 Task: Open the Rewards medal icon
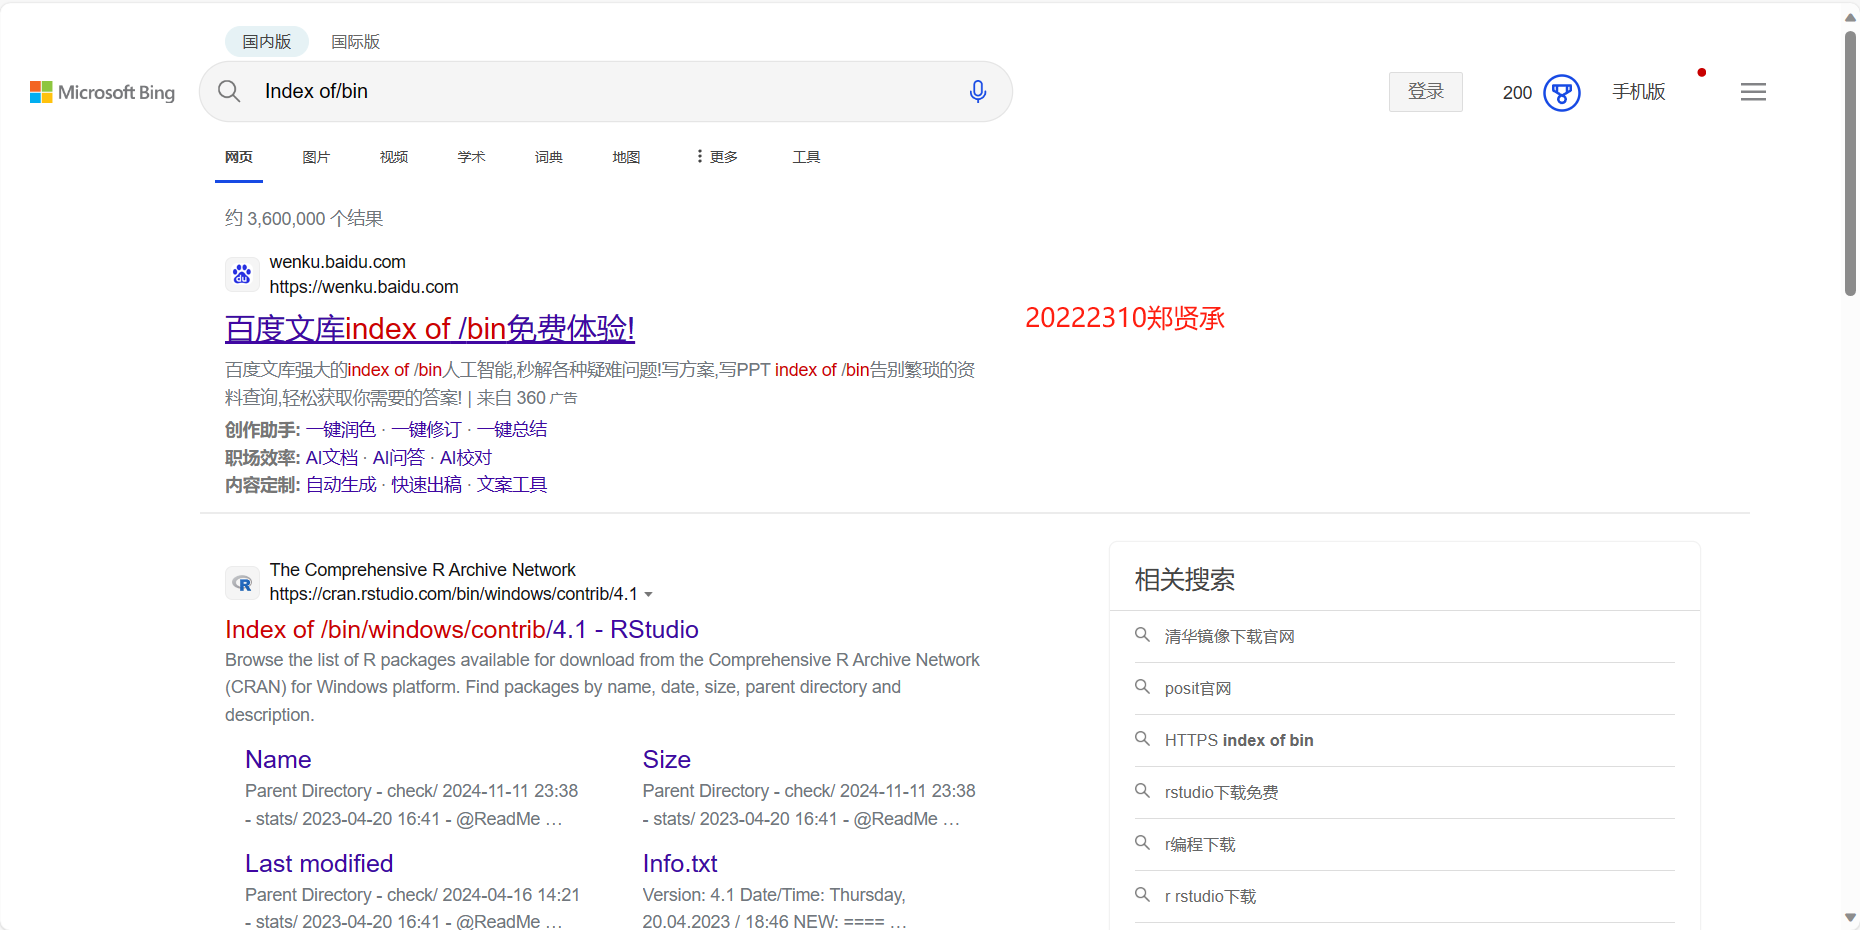click(x=1562, y=93)
